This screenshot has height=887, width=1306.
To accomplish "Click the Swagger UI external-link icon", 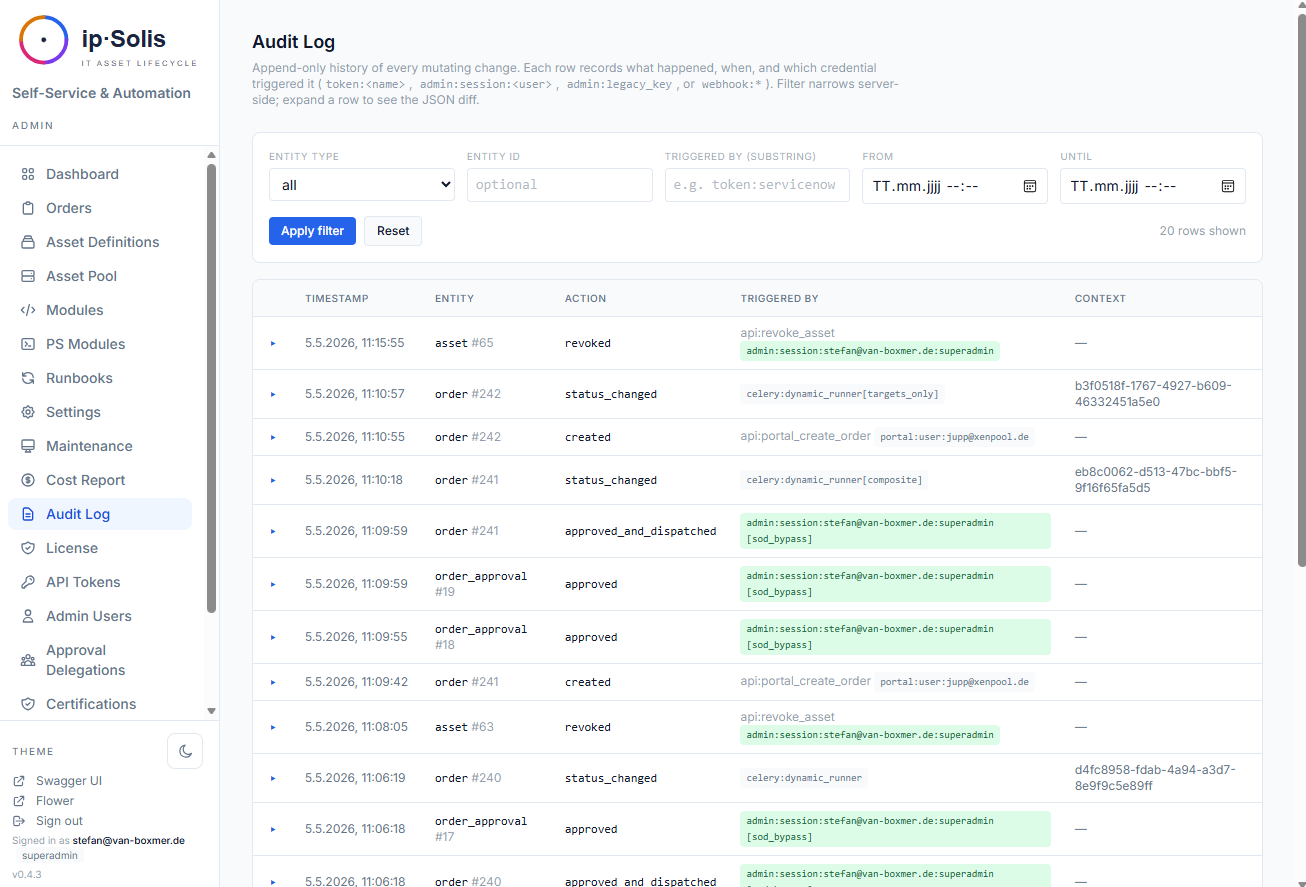I will (x=19, y=781).
